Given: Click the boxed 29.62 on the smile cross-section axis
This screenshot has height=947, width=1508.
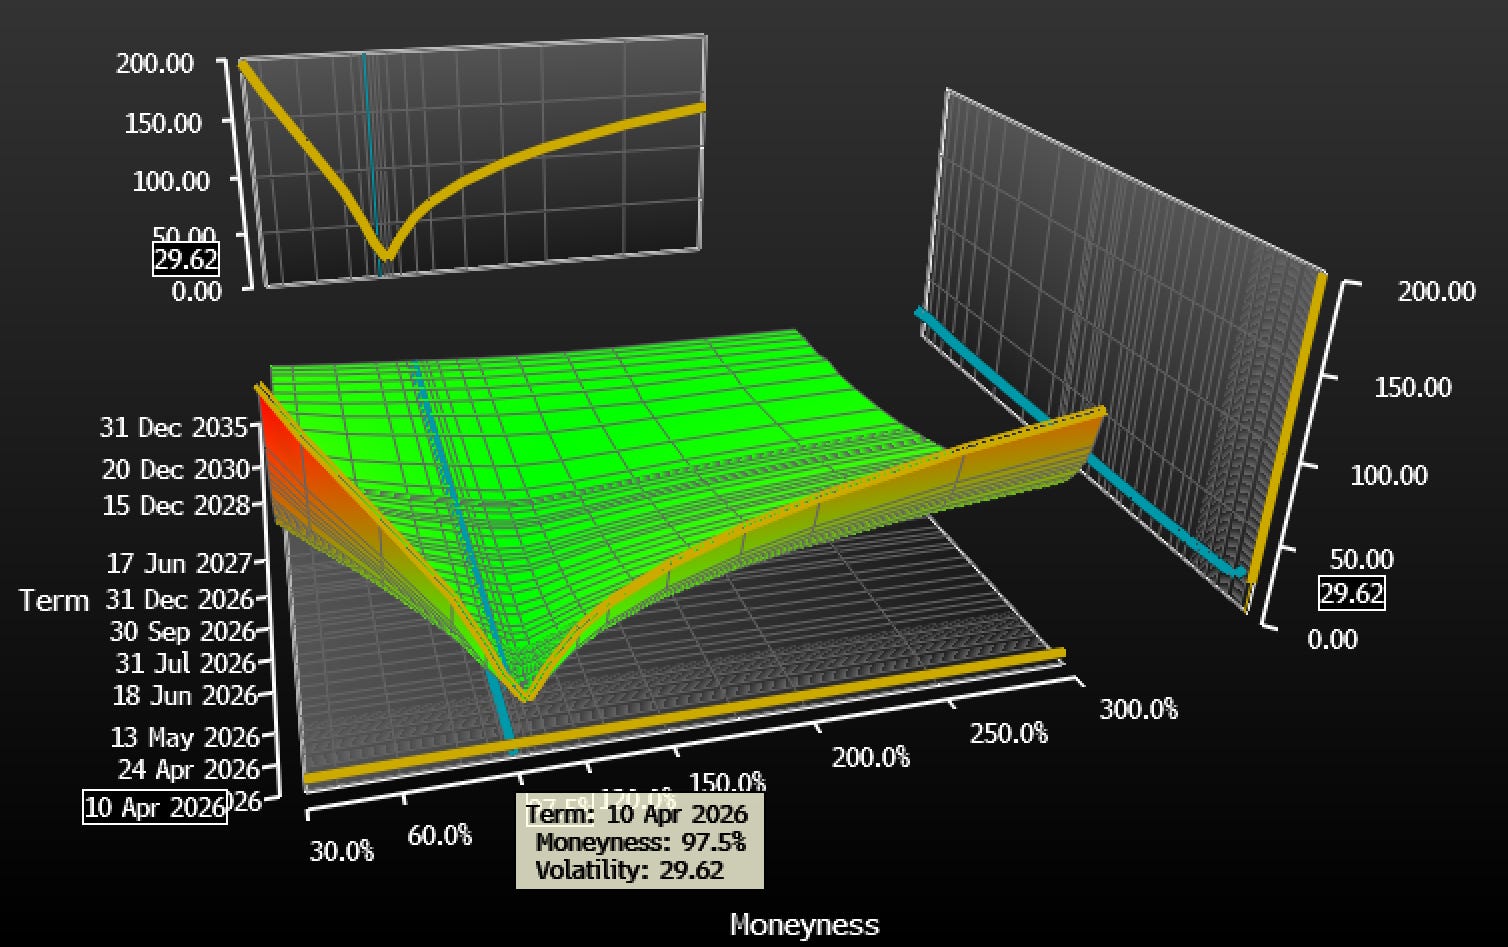Looking at the screenshot, I should pyautogui.click(x=186, y=260).
